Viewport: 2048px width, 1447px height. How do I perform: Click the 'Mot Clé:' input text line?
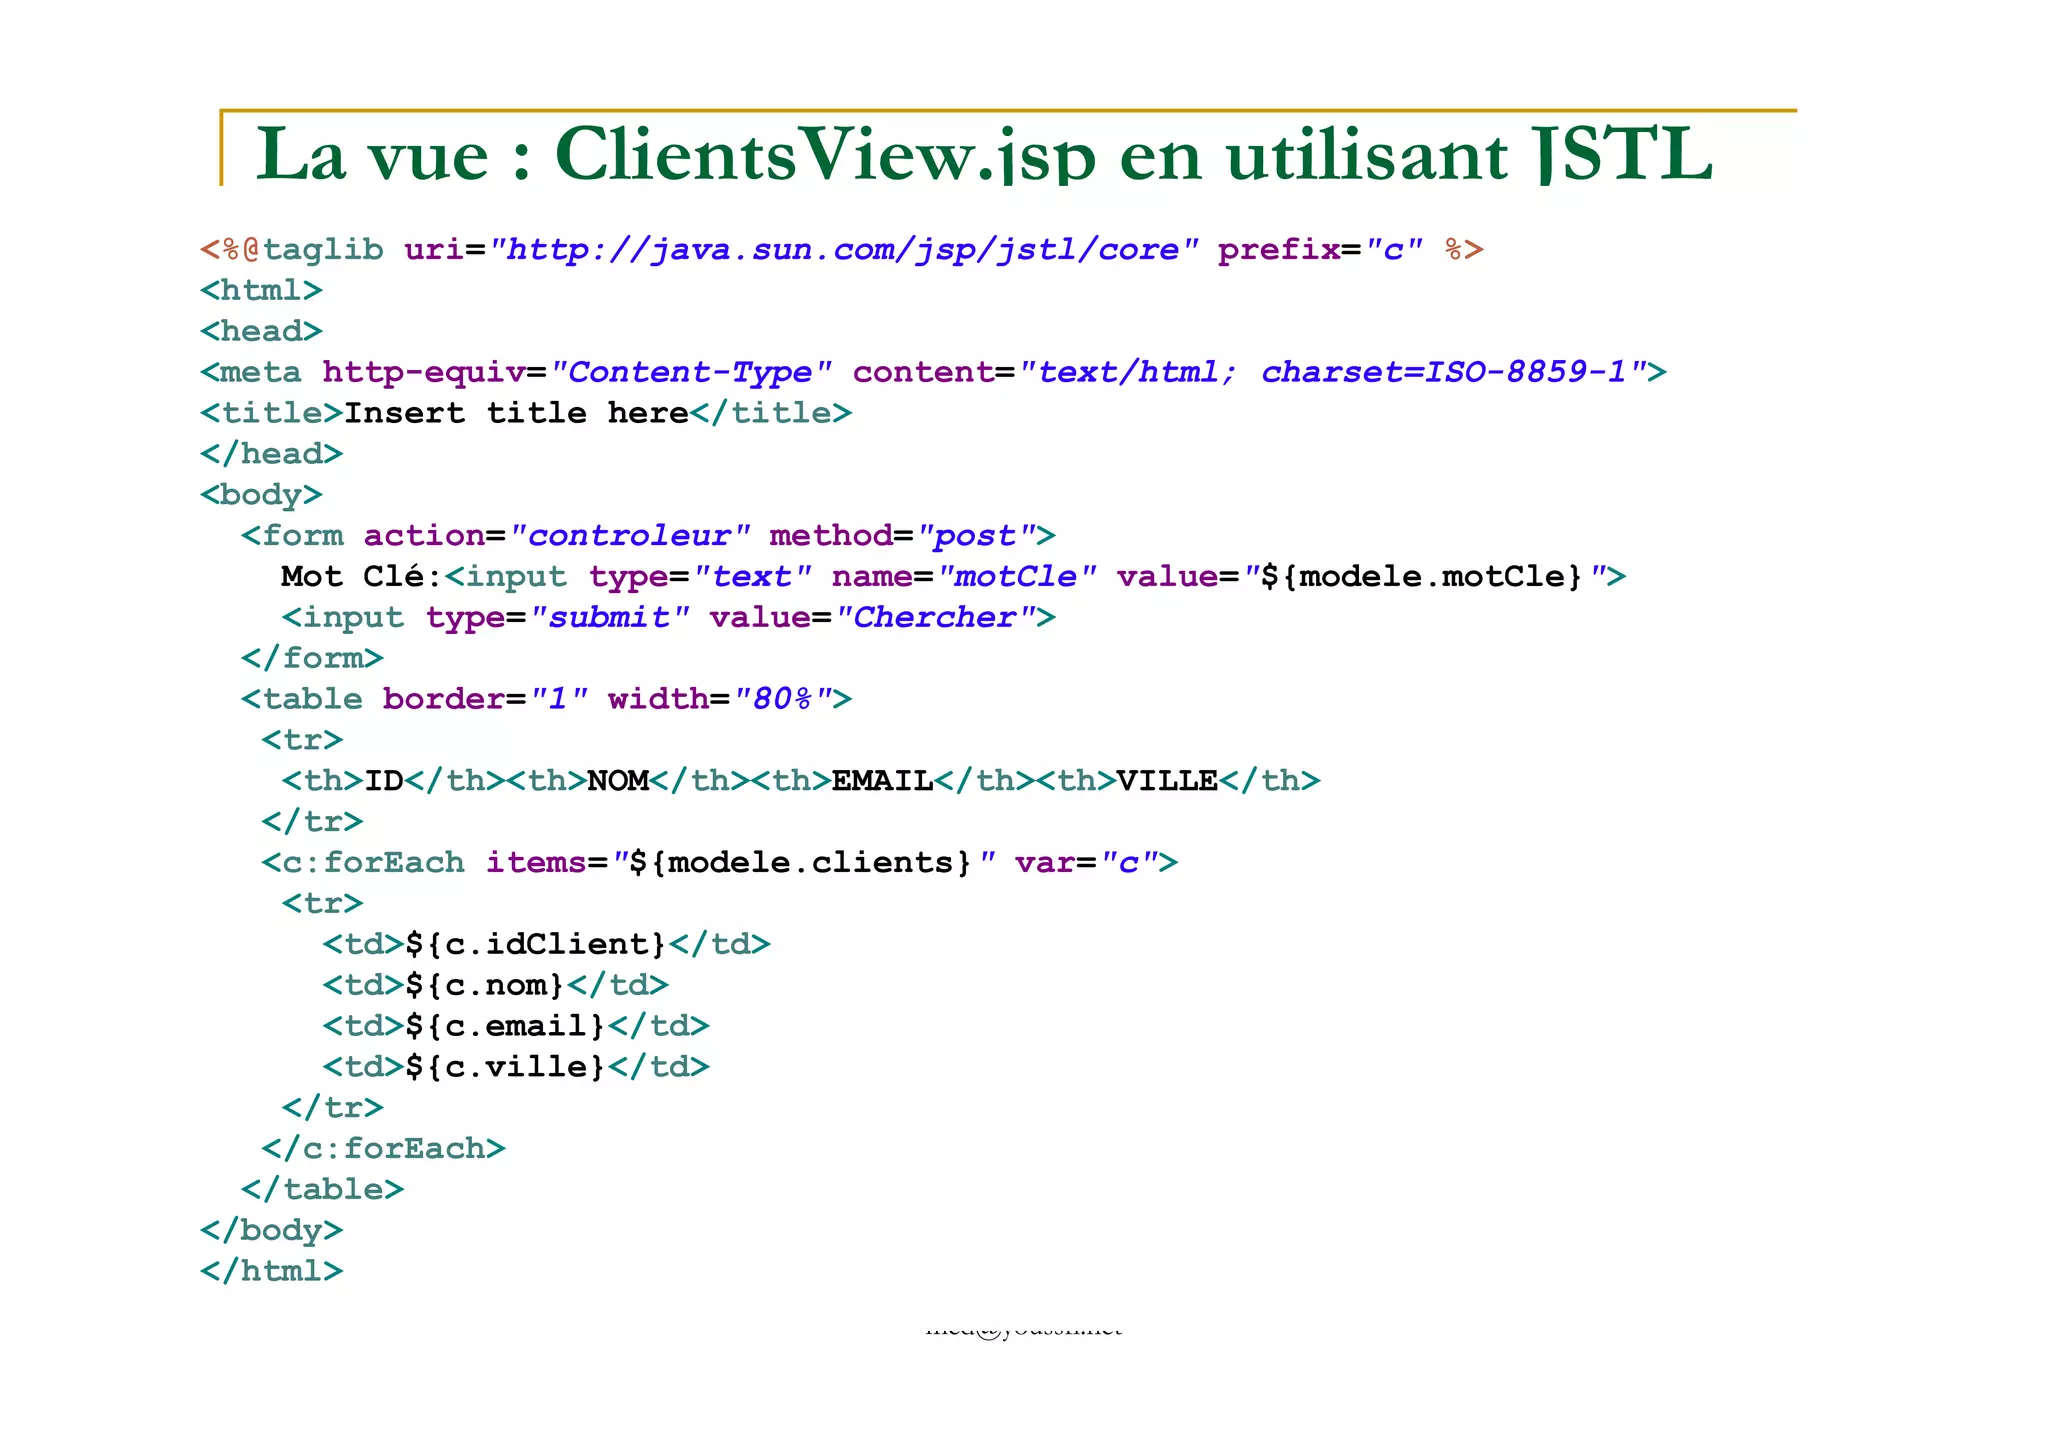[954, 577]
